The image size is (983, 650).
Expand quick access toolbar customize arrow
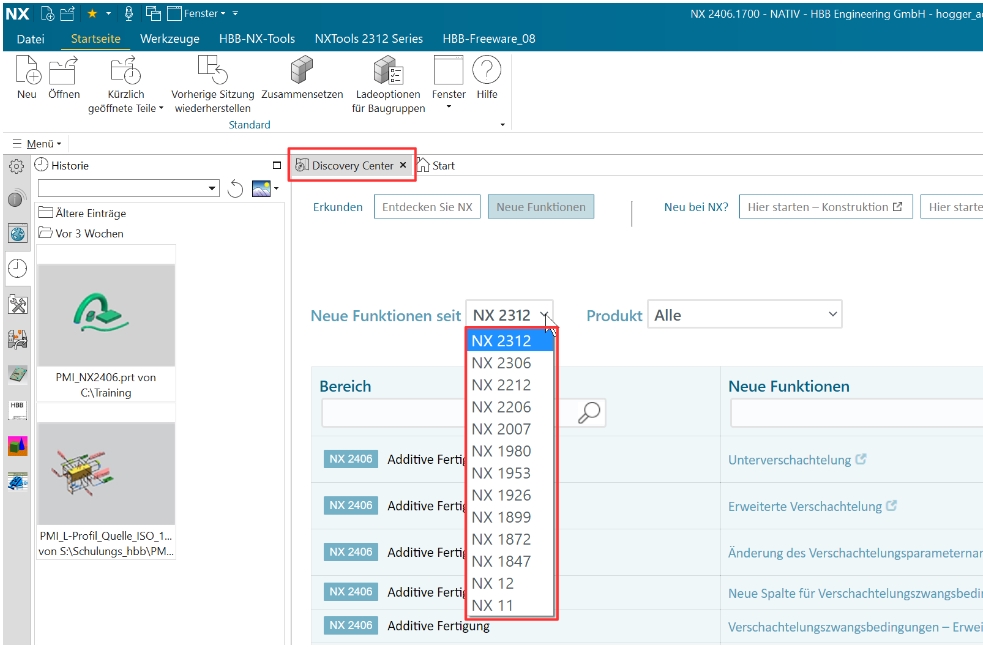(235, 13)
